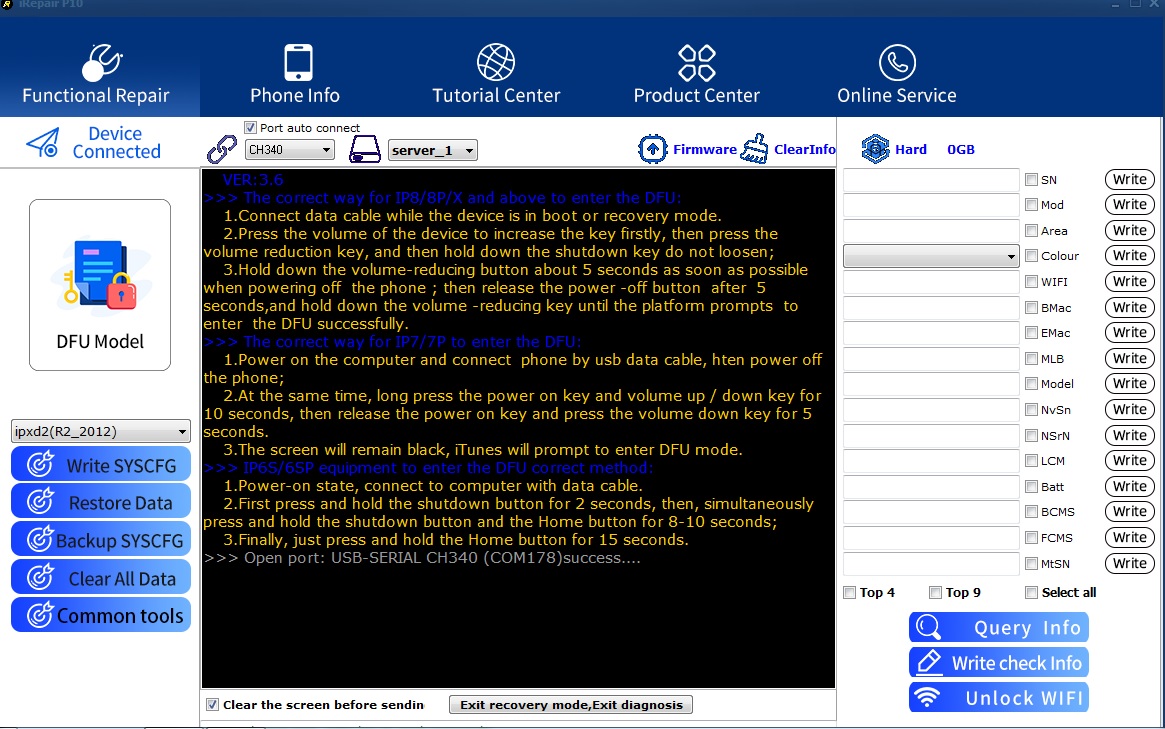1165x729 pixels.
Task: Click the ClearInfo broom icon
Action: tap(755, 149)
